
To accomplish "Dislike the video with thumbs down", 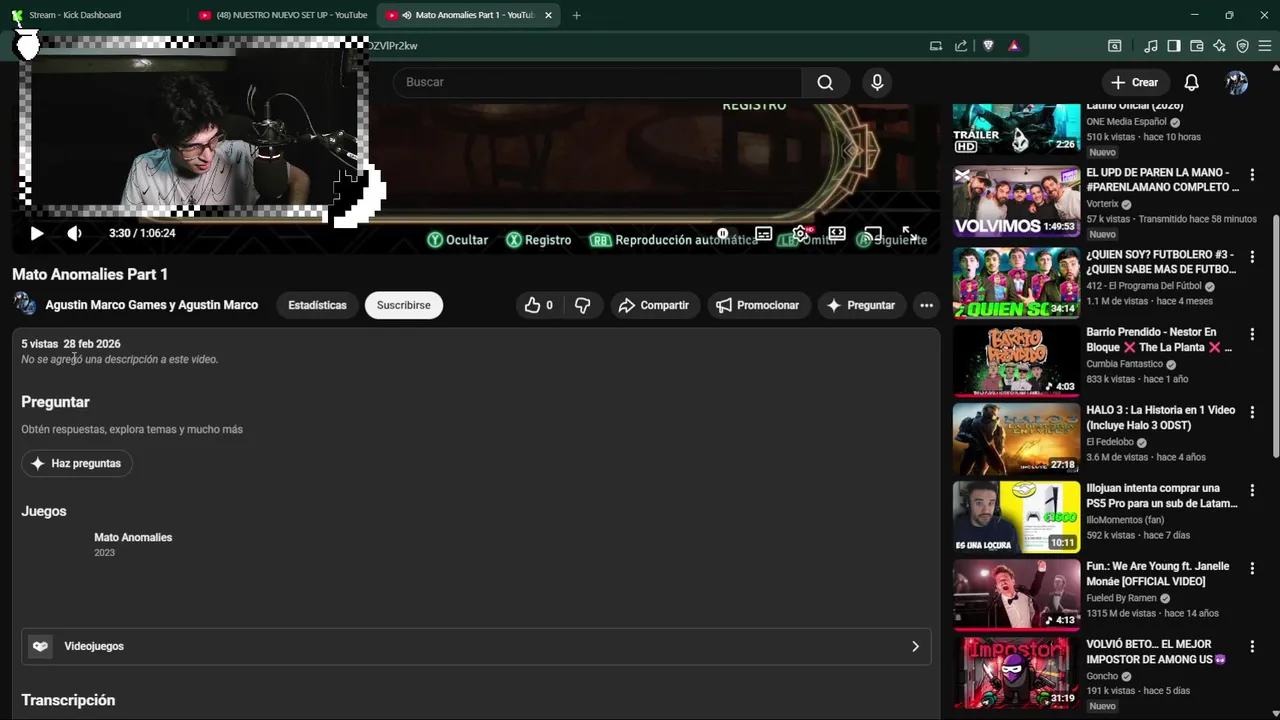I will click(582, 305).
